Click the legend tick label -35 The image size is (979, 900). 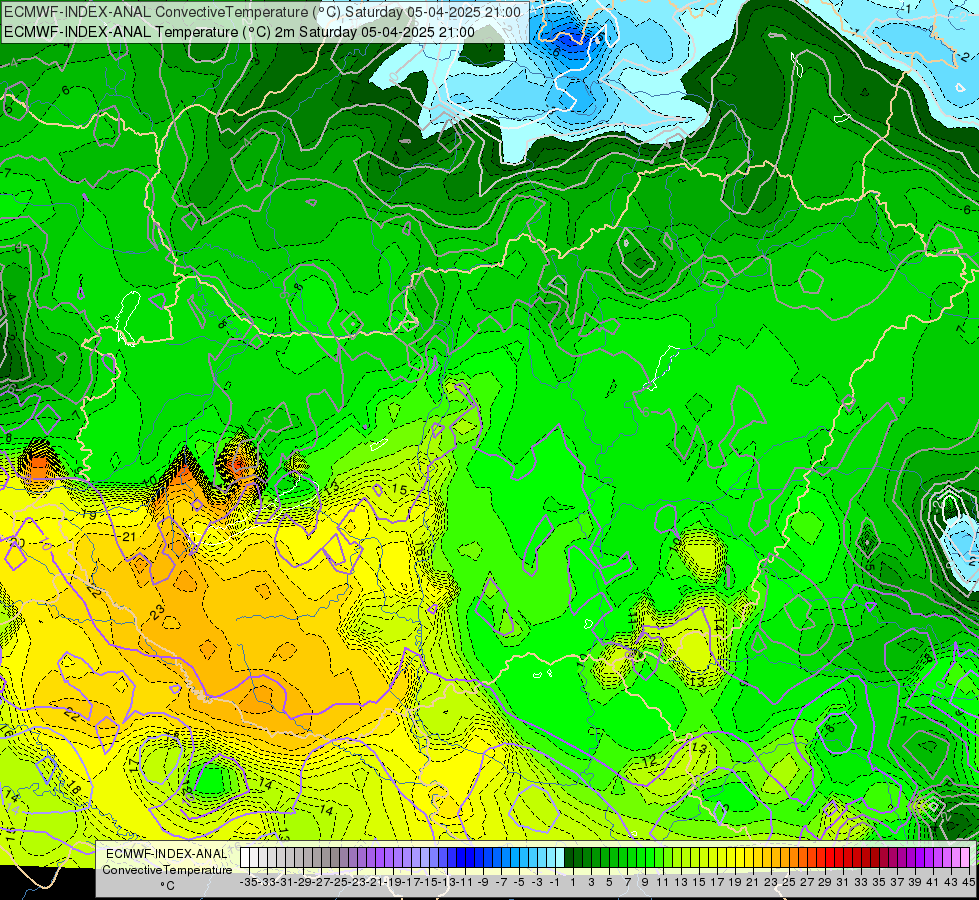249,882
